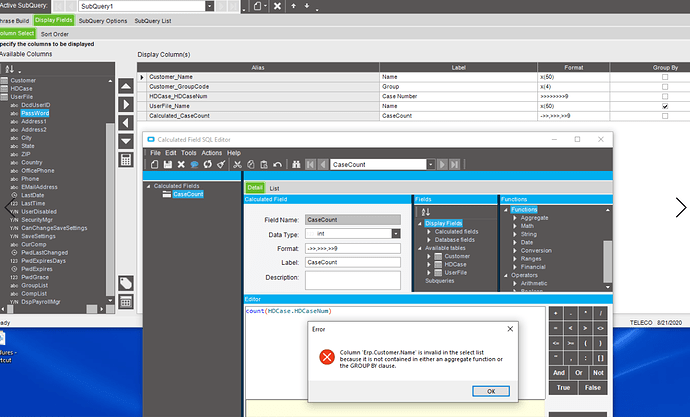Expand Customer table in Available tables
This screenshot has width=690, height=417.
point(429,256)
